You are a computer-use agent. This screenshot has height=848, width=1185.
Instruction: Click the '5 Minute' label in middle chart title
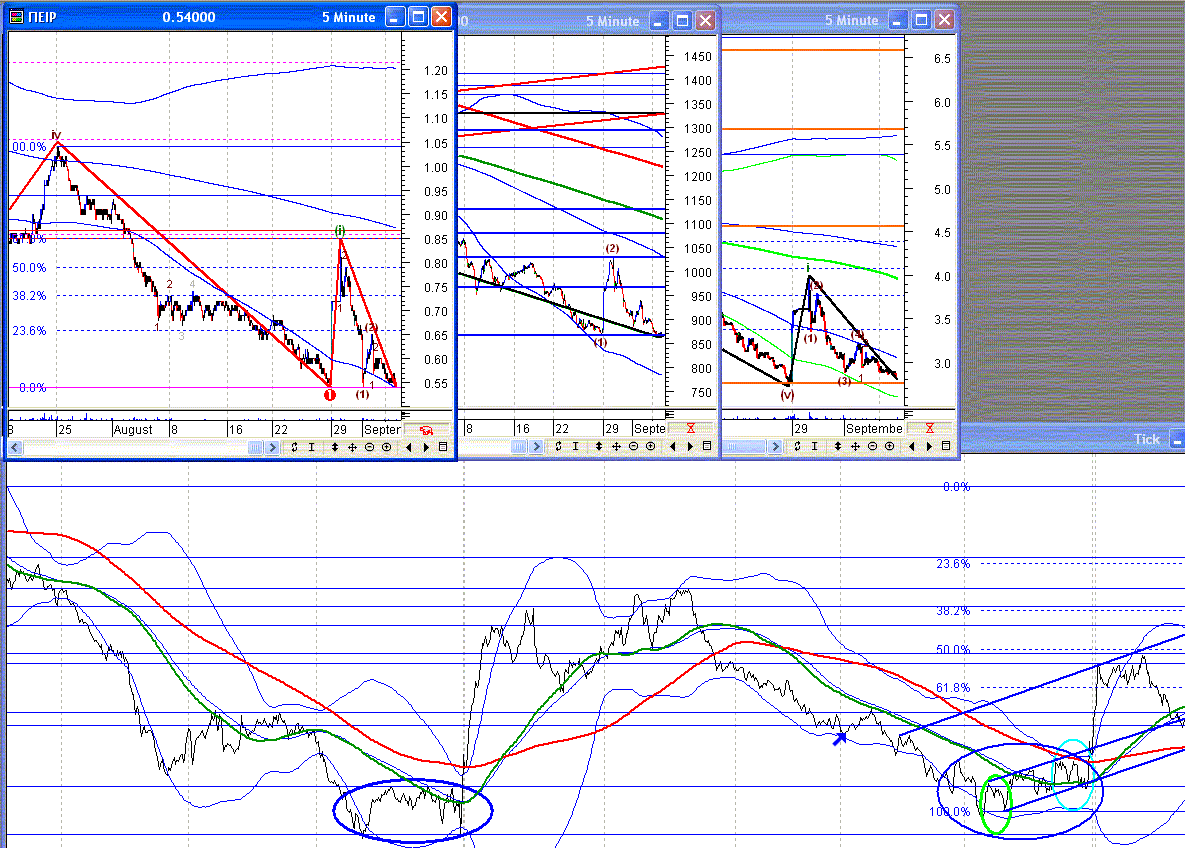613,21
